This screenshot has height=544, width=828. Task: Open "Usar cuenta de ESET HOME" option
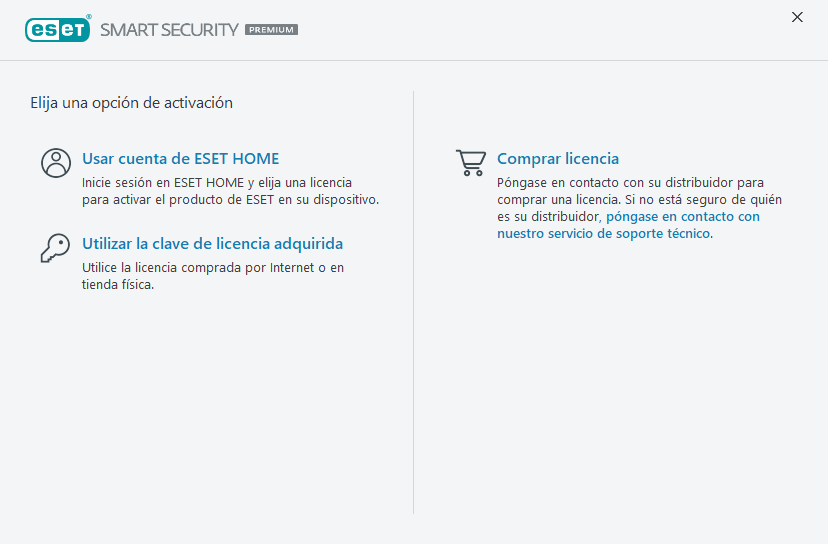[180, 159]
